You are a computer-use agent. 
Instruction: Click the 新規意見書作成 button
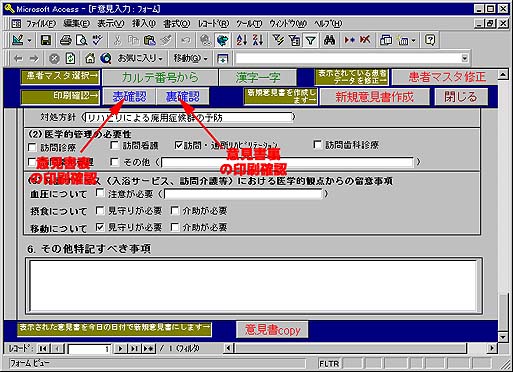pos(374,97)
